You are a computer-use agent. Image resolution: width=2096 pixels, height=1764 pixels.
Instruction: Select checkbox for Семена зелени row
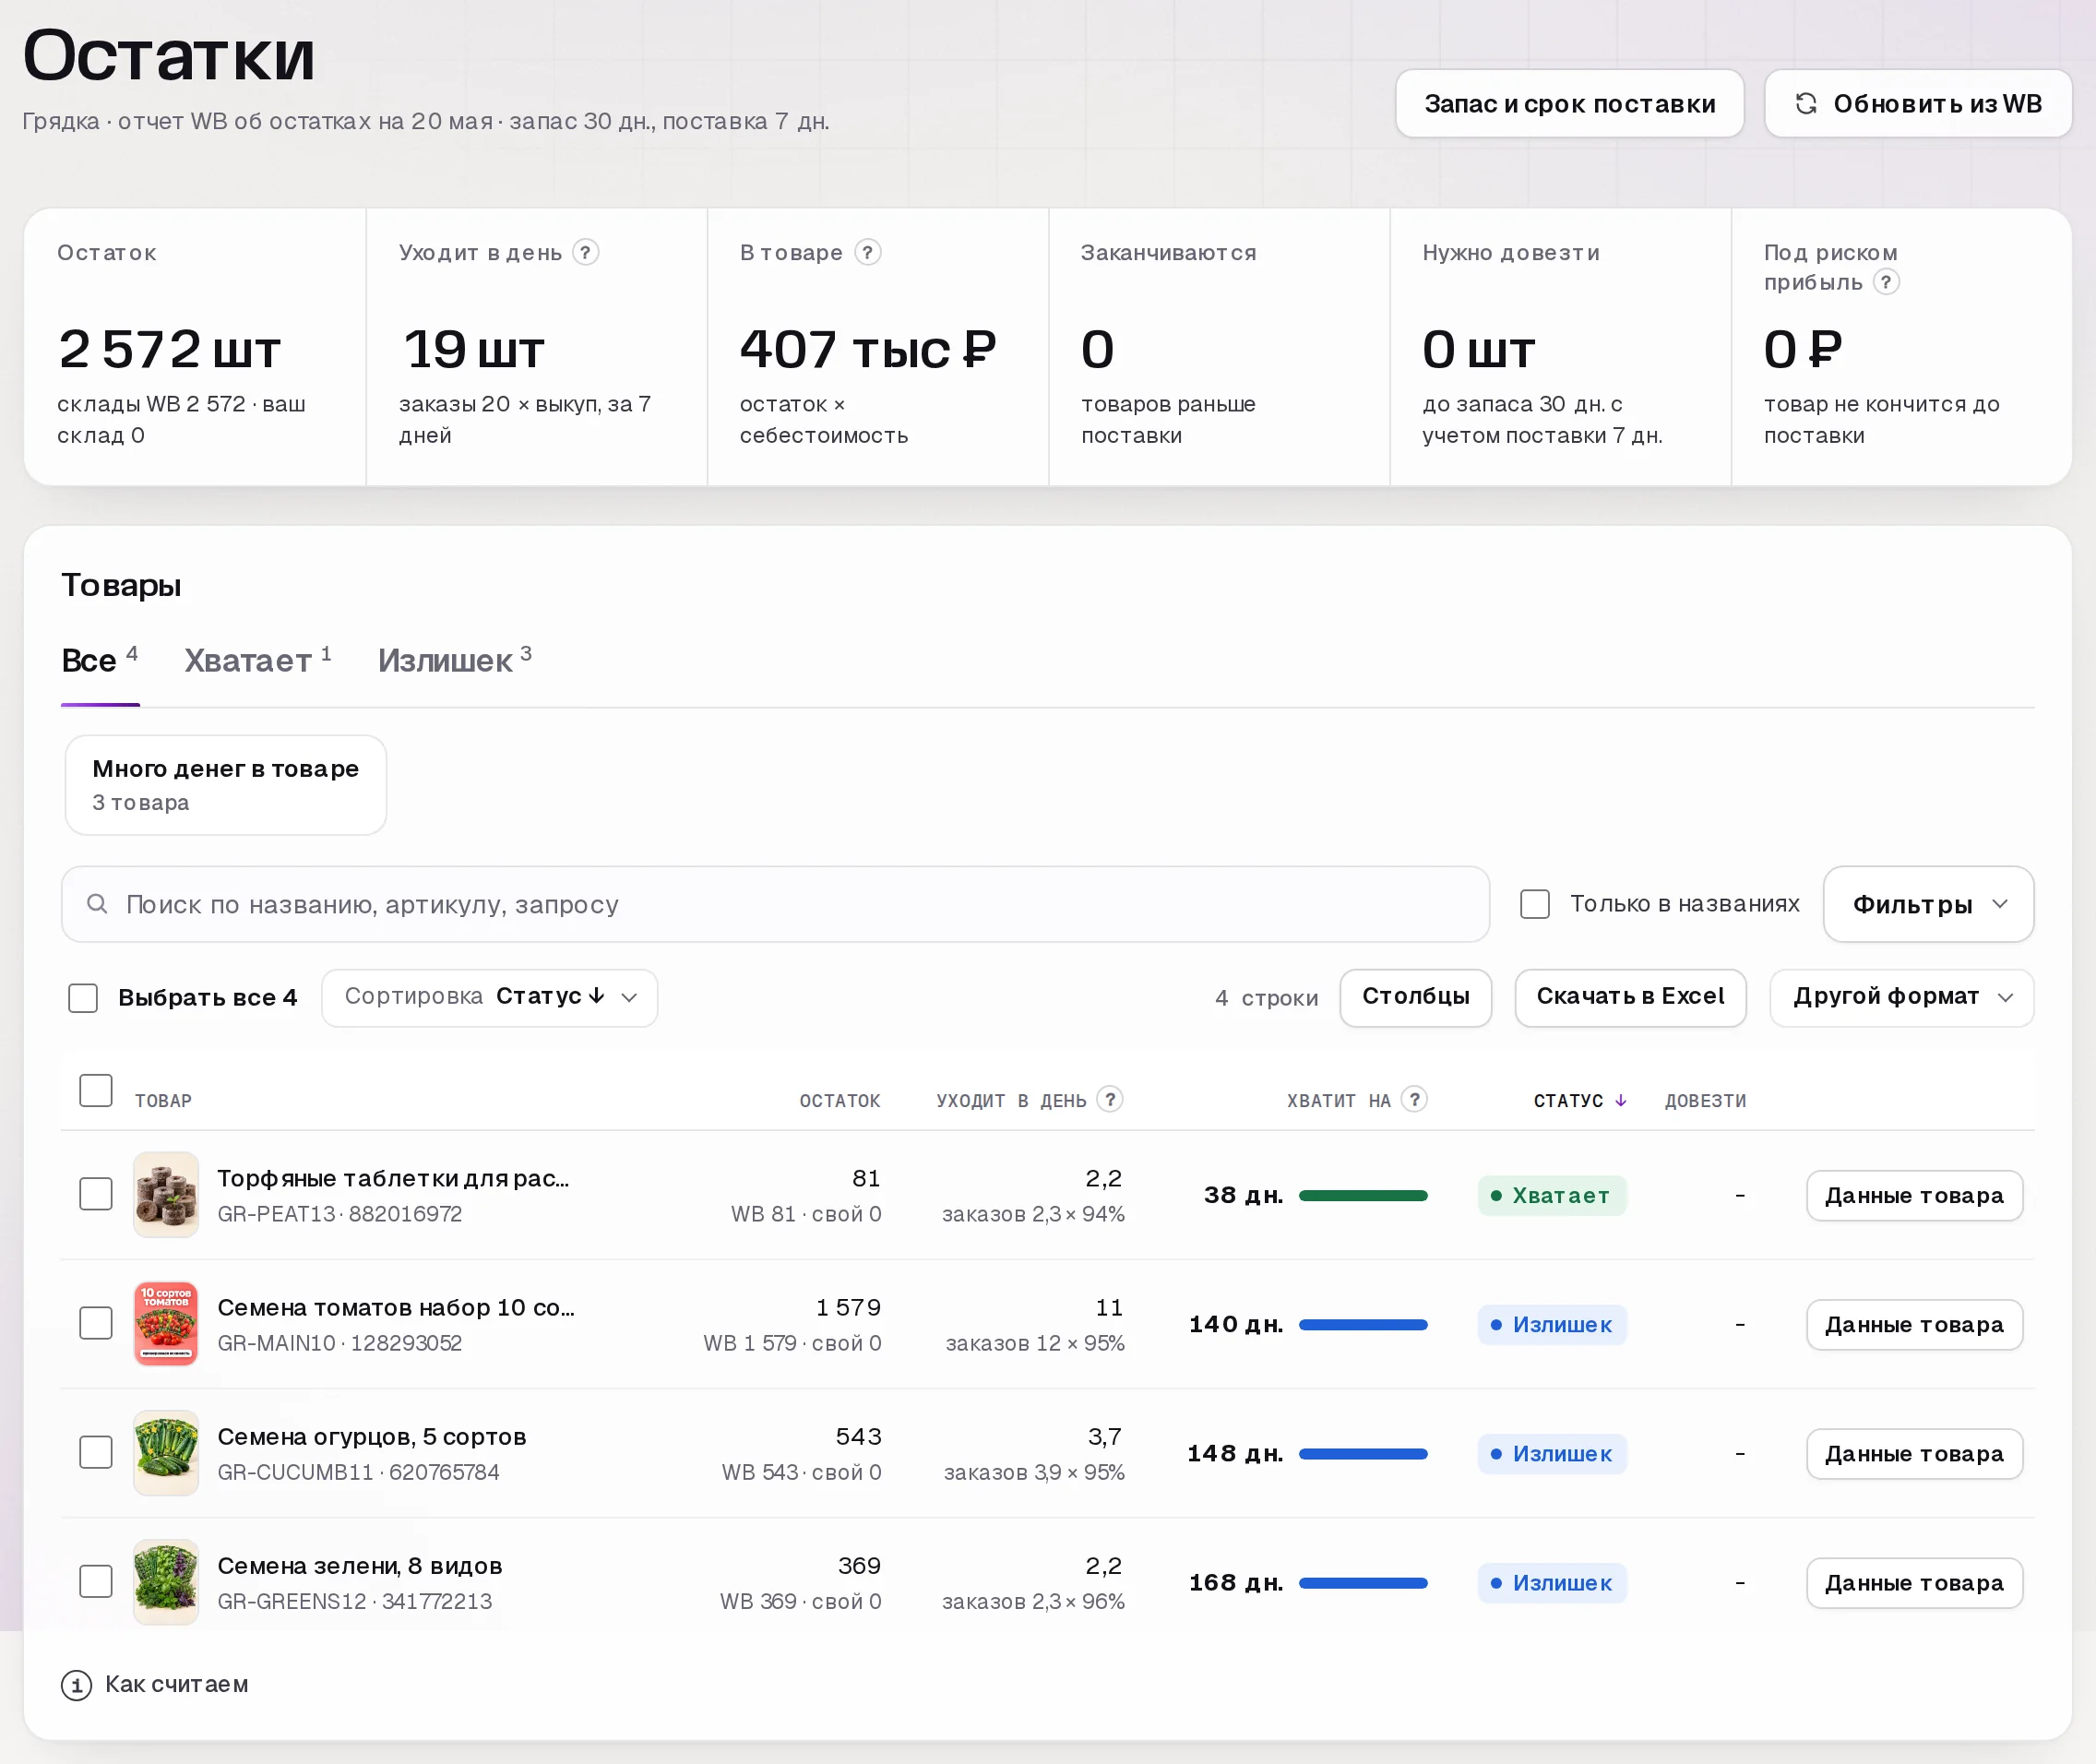click(x=96, y=1581)
